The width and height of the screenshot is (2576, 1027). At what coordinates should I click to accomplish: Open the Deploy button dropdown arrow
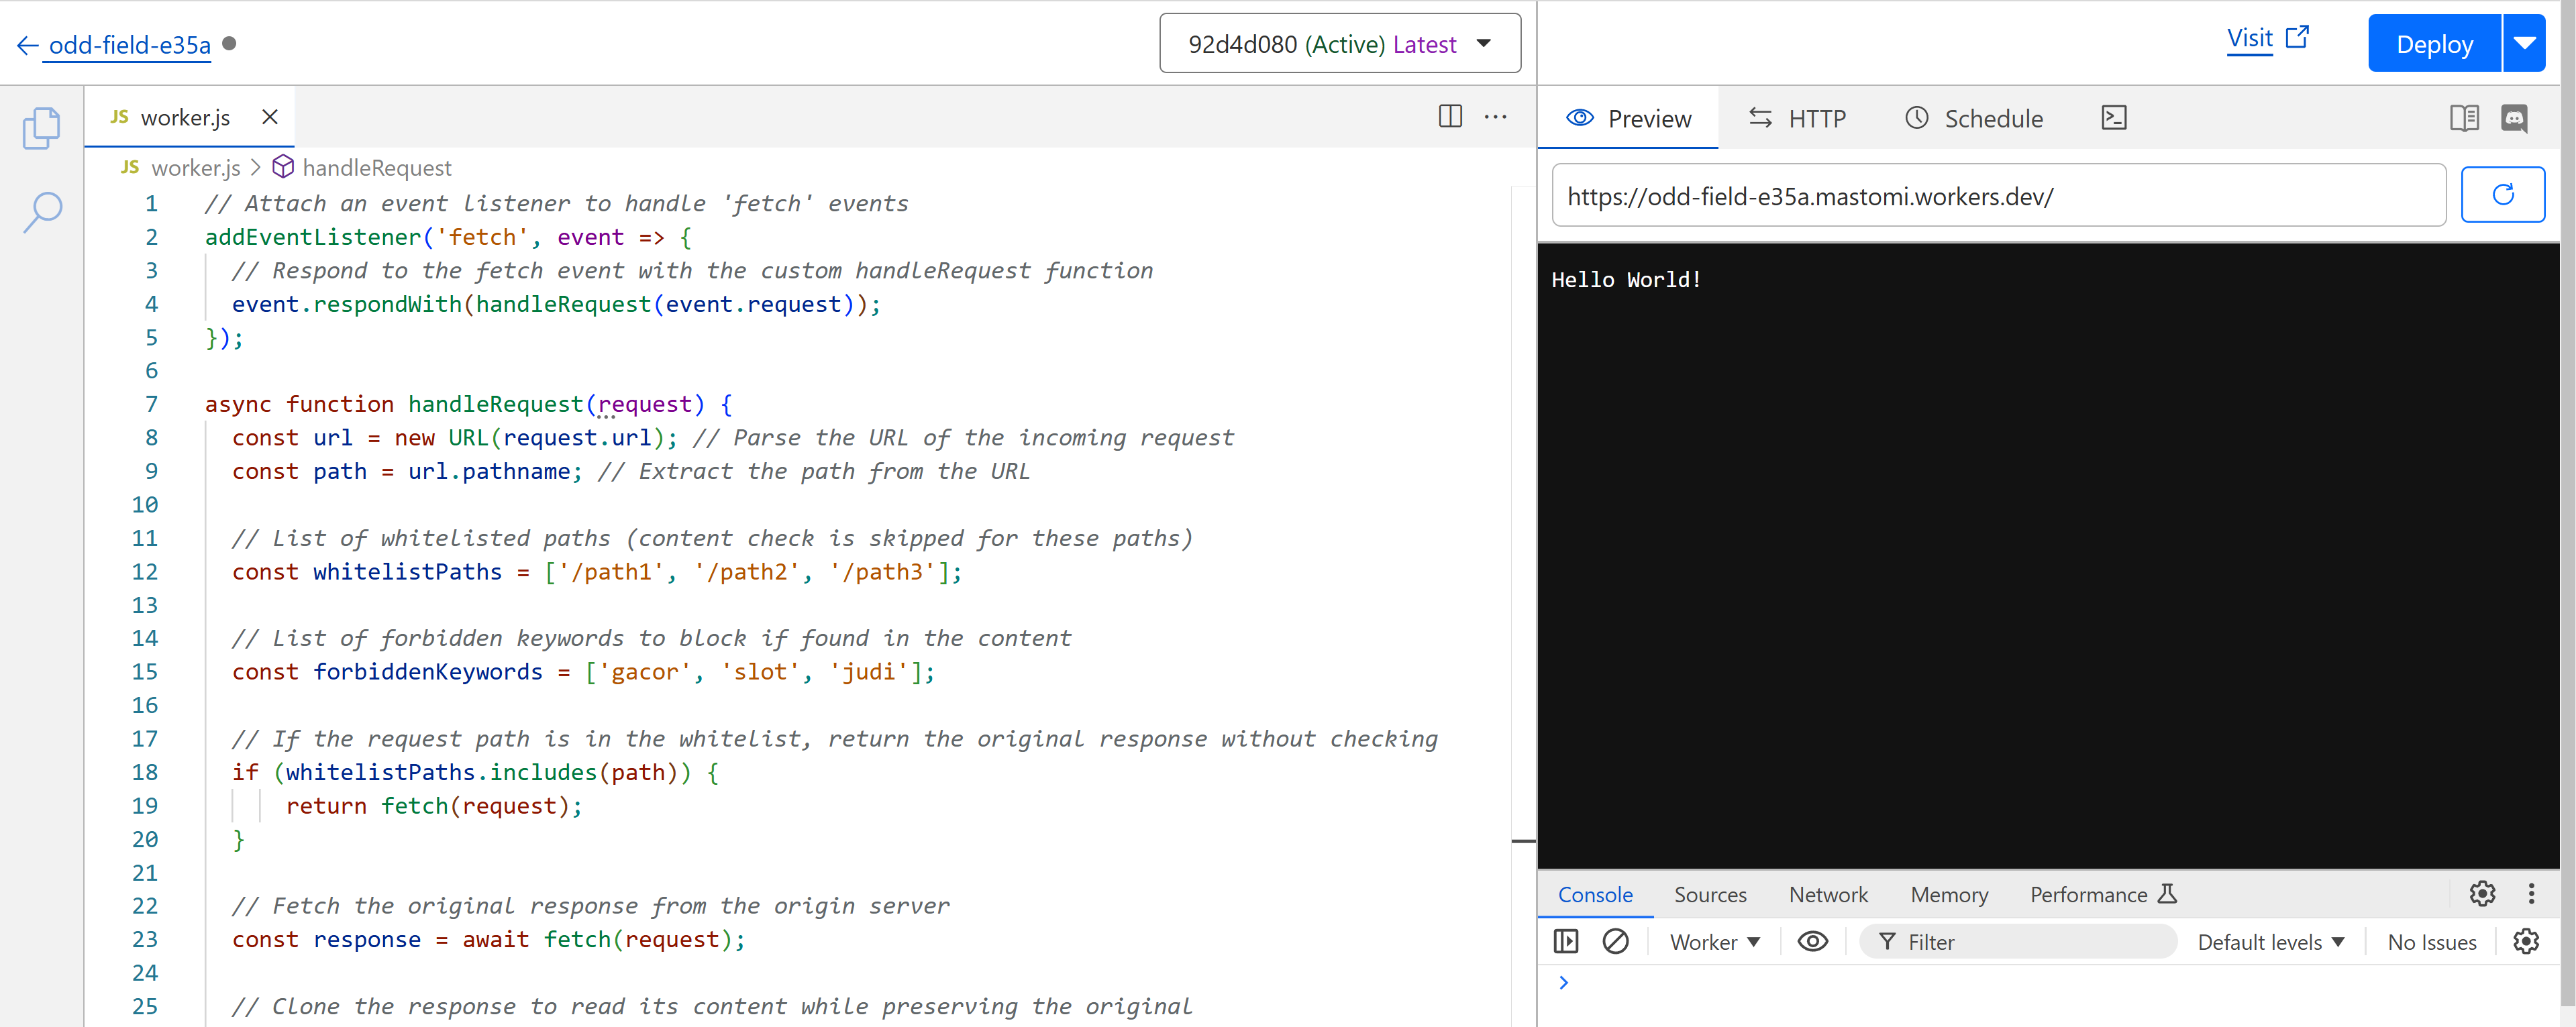(x=2524, y=44)
